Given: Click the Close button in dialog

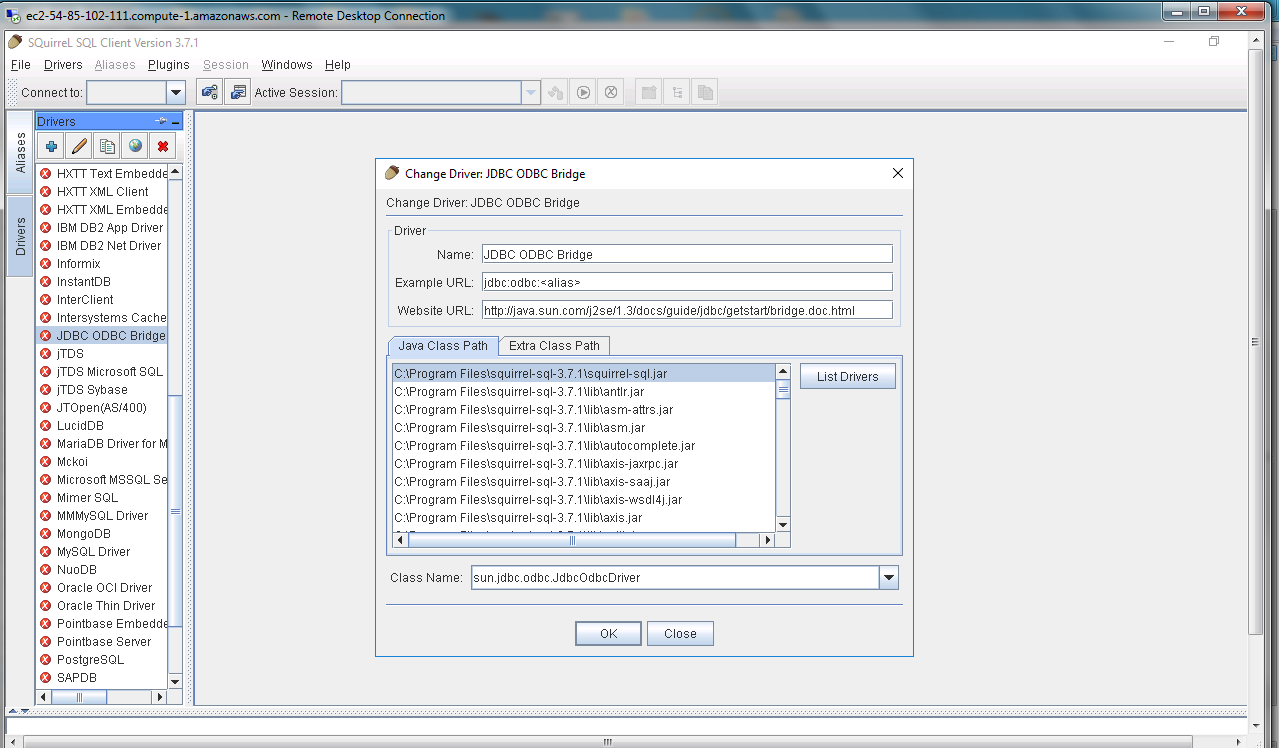Looking at the screenshot, I should (680, 634).
